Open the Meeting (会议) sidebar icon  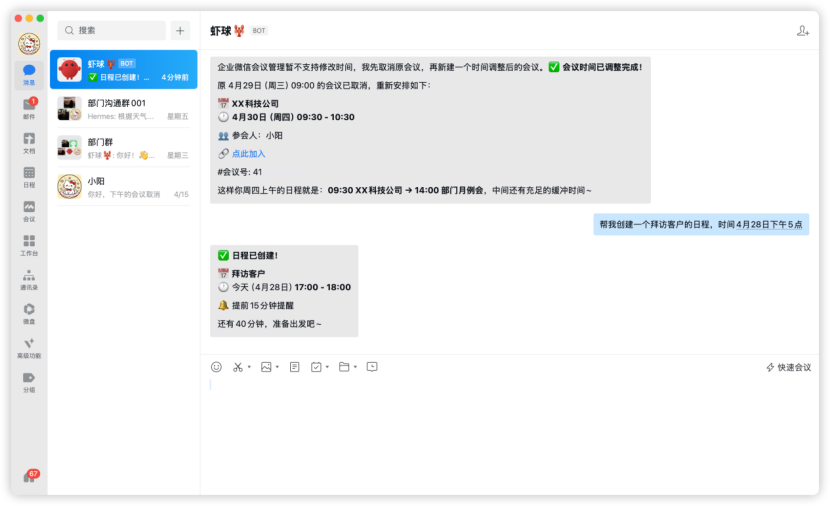29,211
